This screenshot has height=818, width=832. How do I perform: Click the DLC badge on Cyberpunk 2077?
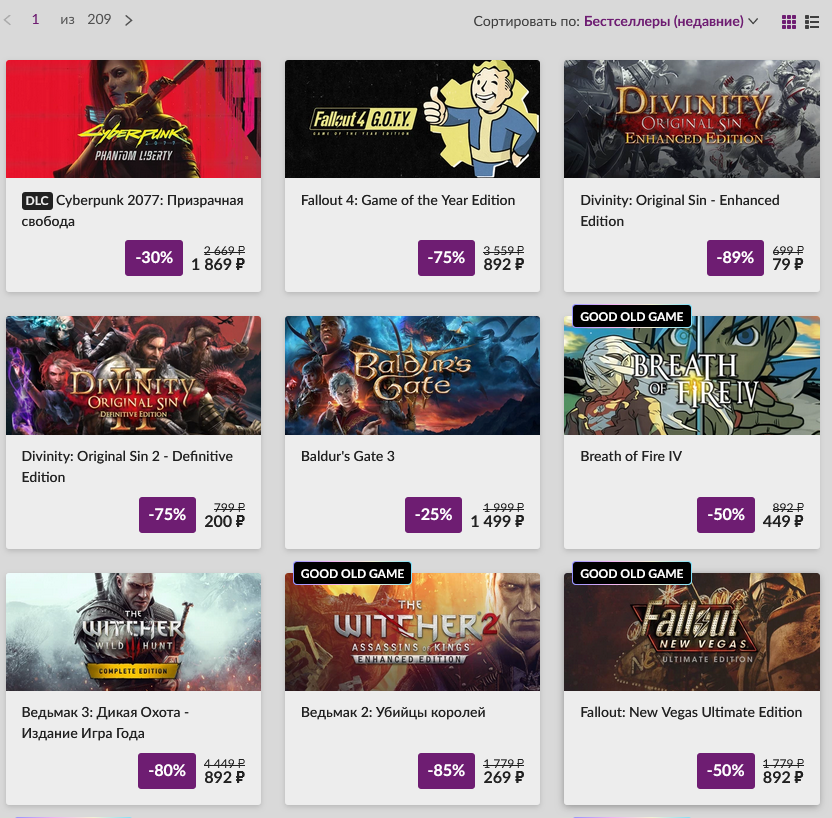[35, 201]
